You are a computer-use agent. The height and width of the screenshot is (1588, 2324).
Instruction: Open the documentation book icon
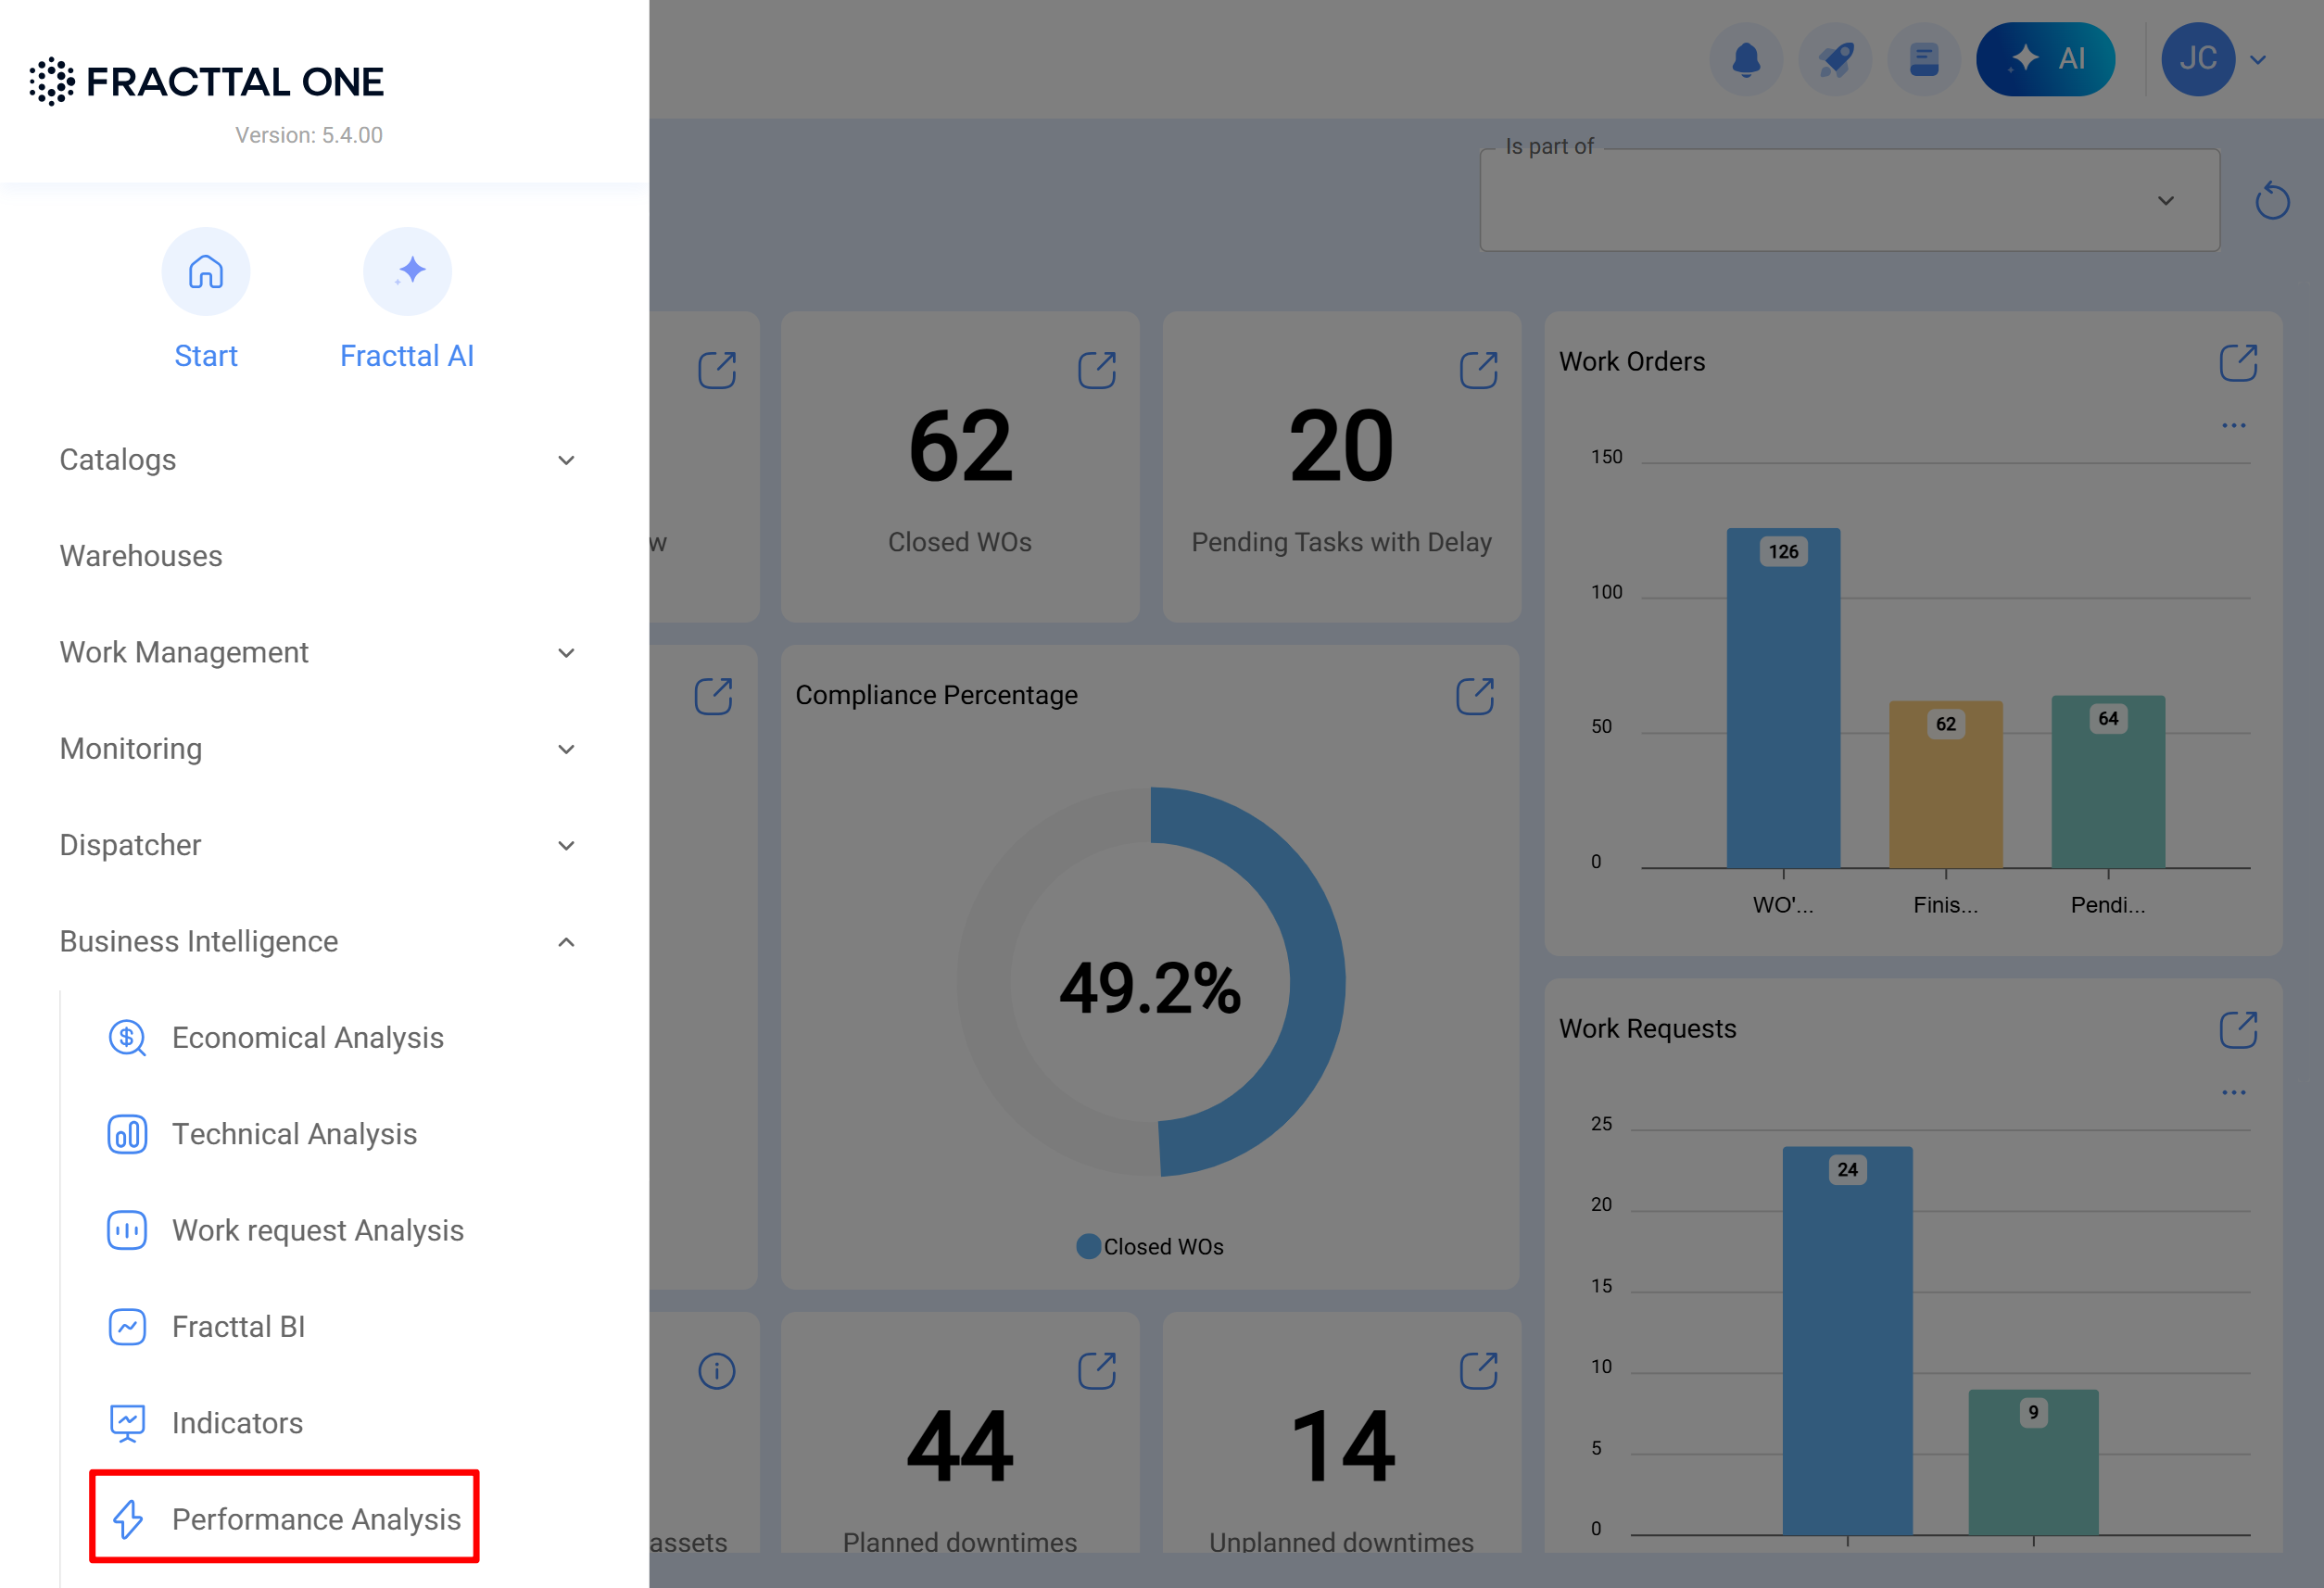(x=1923, y=60)
